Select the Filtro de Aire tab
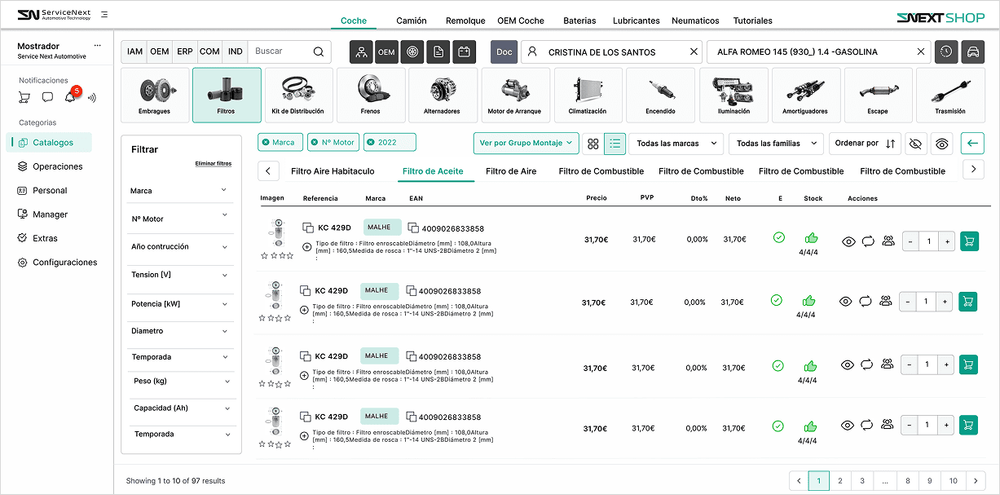 [x=511, y=171]
